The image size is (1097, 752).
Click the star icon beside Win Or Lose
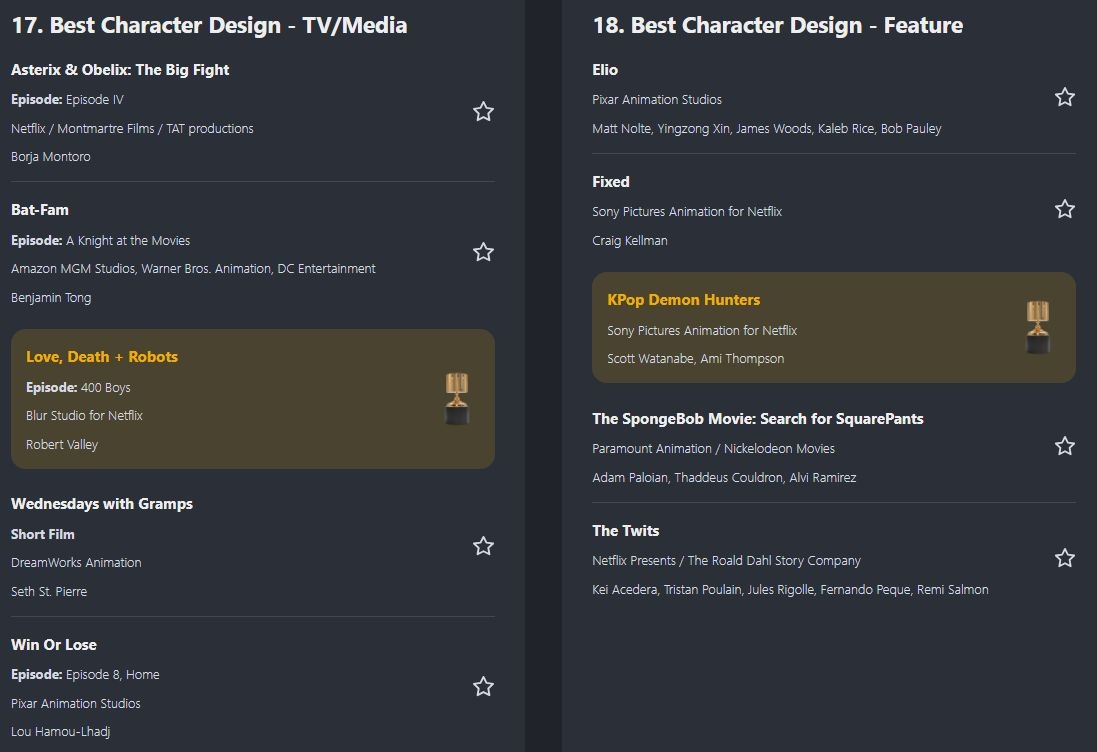point(483,687)
